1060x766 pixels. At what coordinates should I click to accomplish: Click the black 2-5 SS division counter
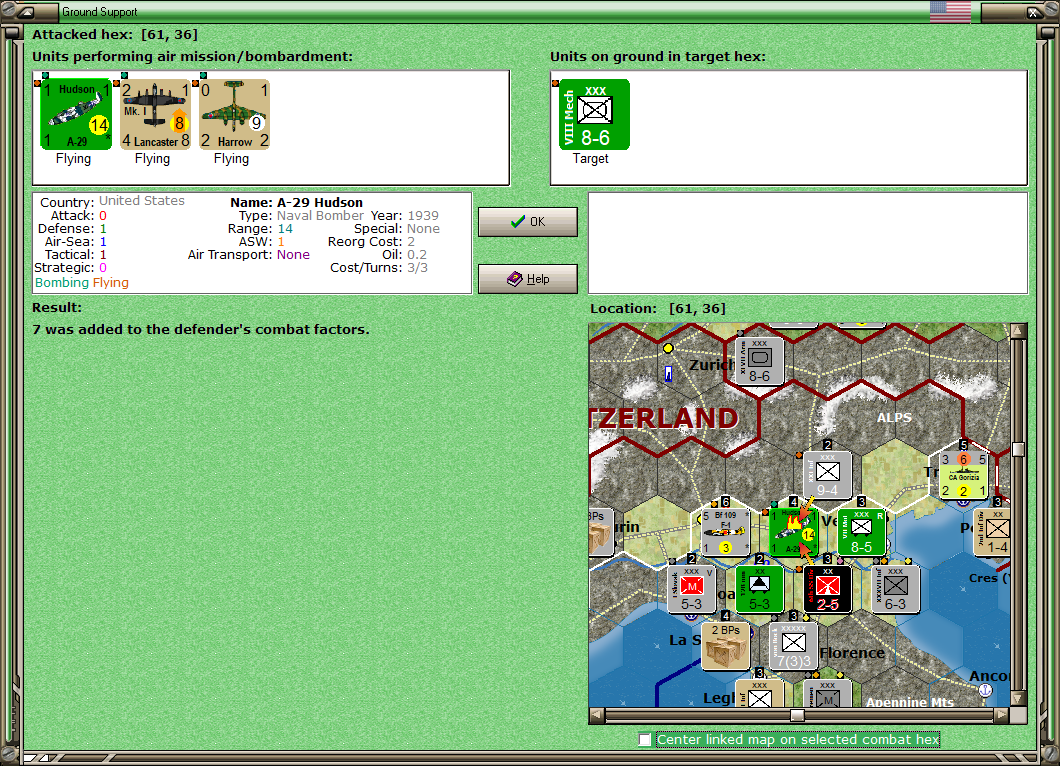pyautogui.click(x=827, y=590)
